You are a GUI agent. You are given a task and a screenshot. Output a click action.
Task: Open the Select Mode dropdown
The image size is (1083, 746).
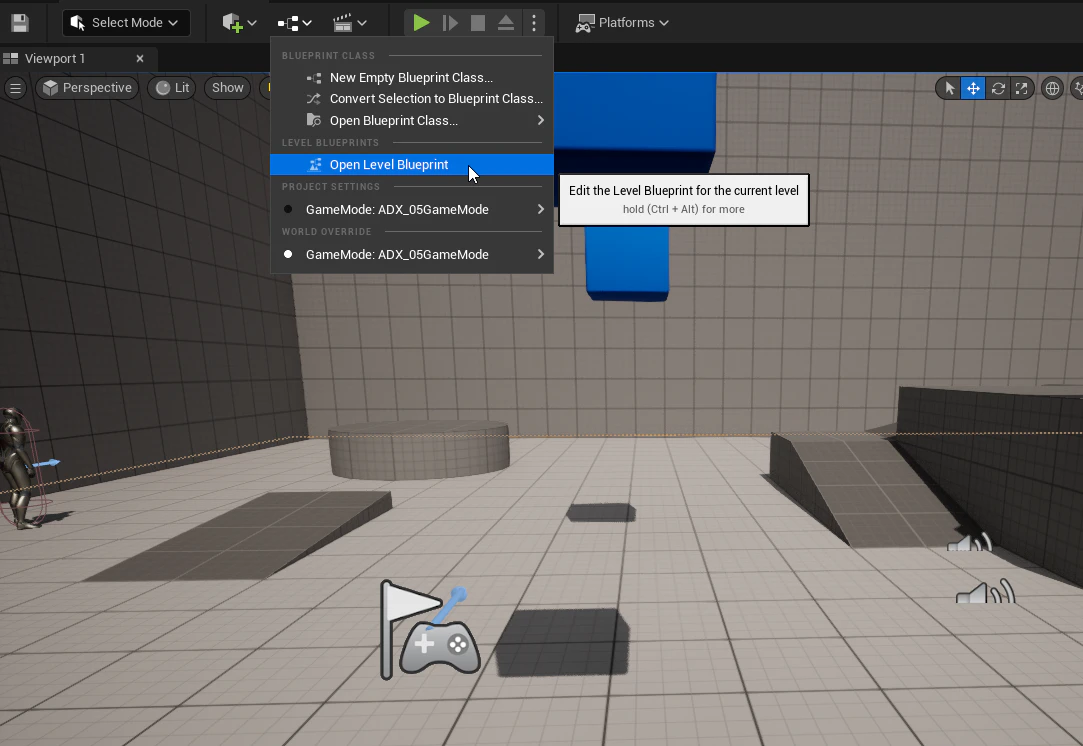click(x=126, y=23)
